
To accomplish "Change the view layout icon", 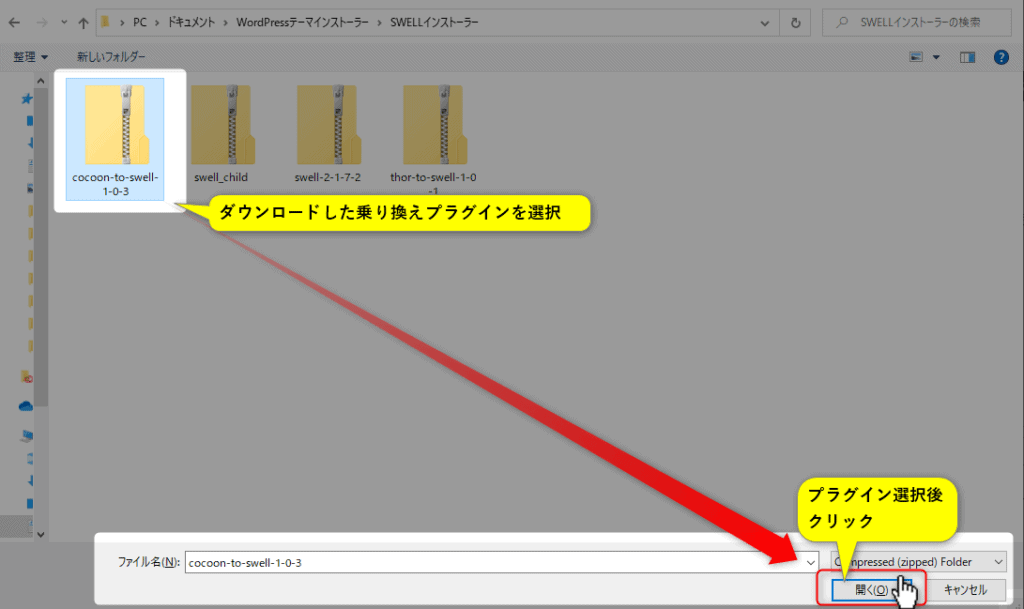I will point(916,57).
